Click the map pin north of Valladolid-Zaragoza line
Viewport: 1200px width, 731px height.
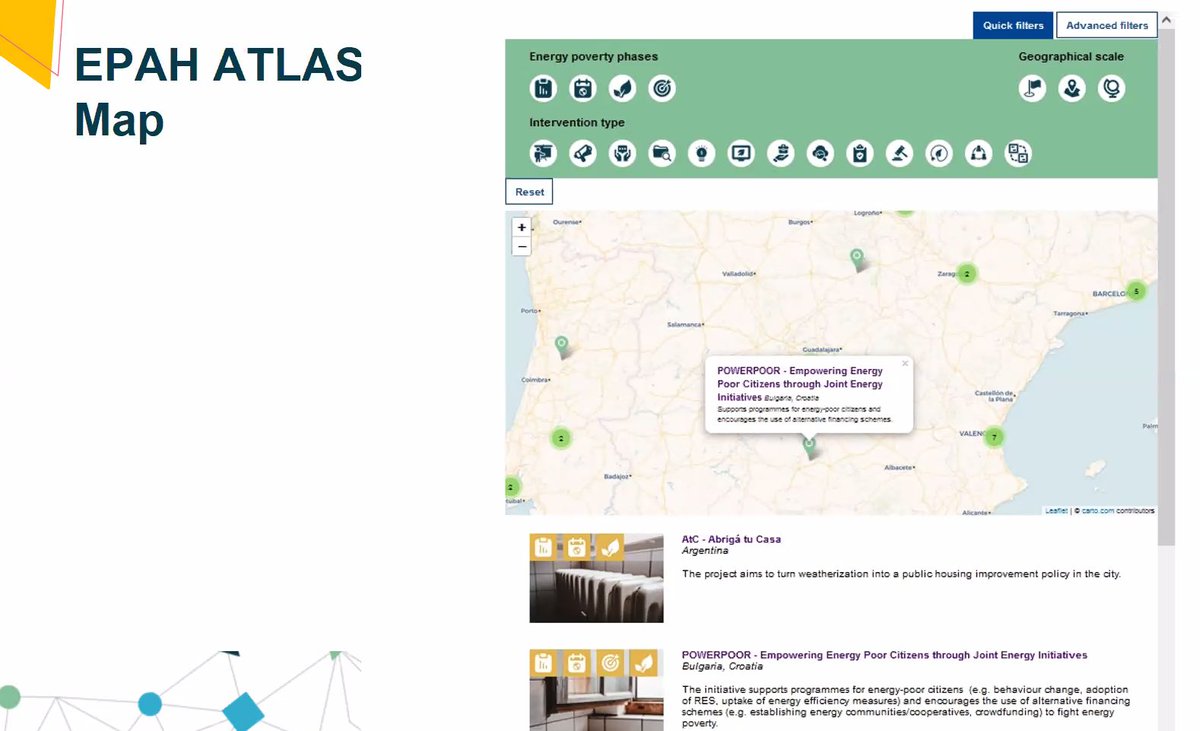tap(856, 258)
